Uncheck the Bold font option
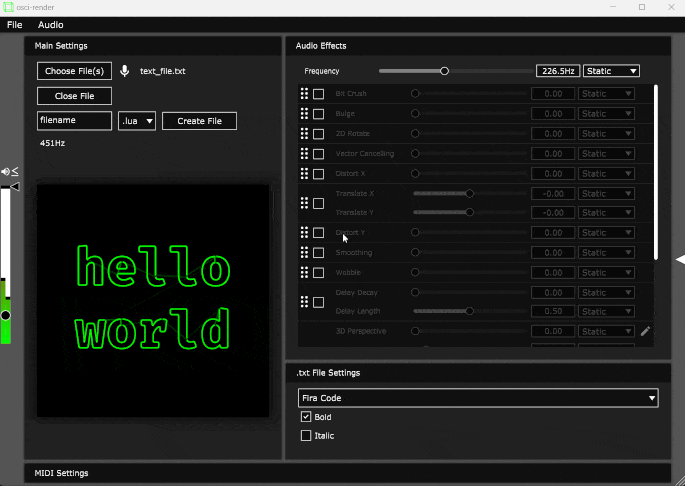The height and width of the screenshot is (486, 685). pos(307,416)
